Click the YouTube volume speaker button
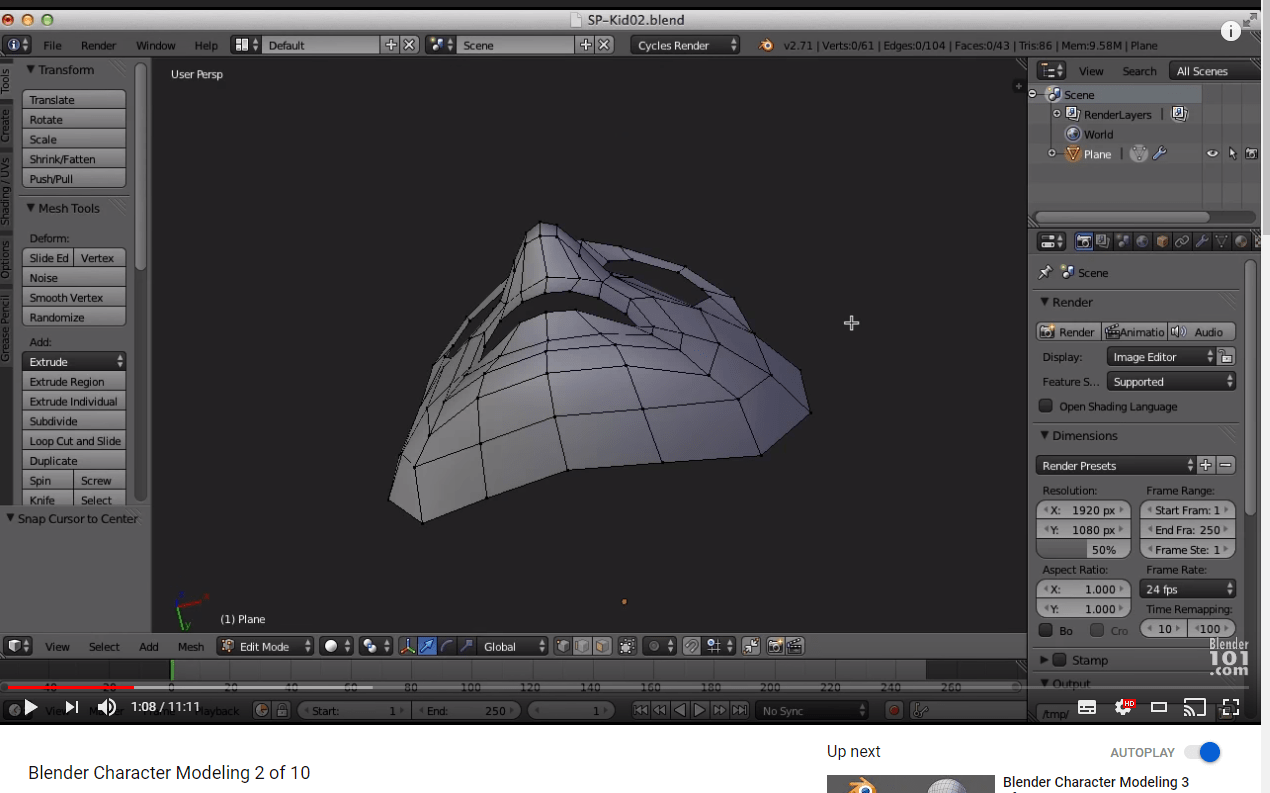This screenshot has width=1270, height=793. tap(107, 707)
